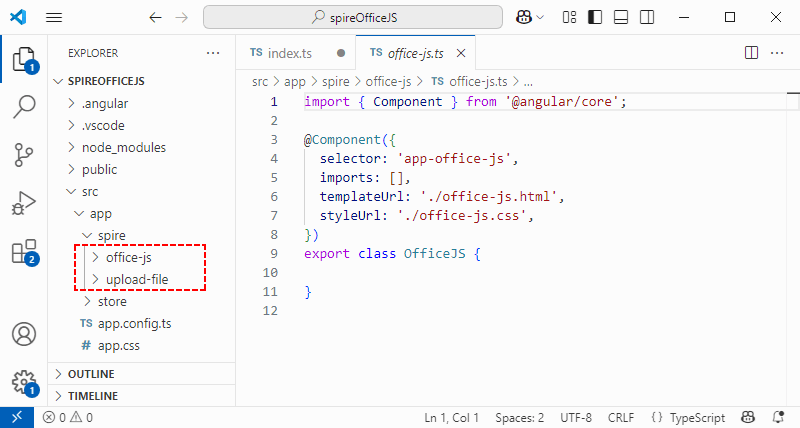Click the Copilot icon in title bar

523,17
